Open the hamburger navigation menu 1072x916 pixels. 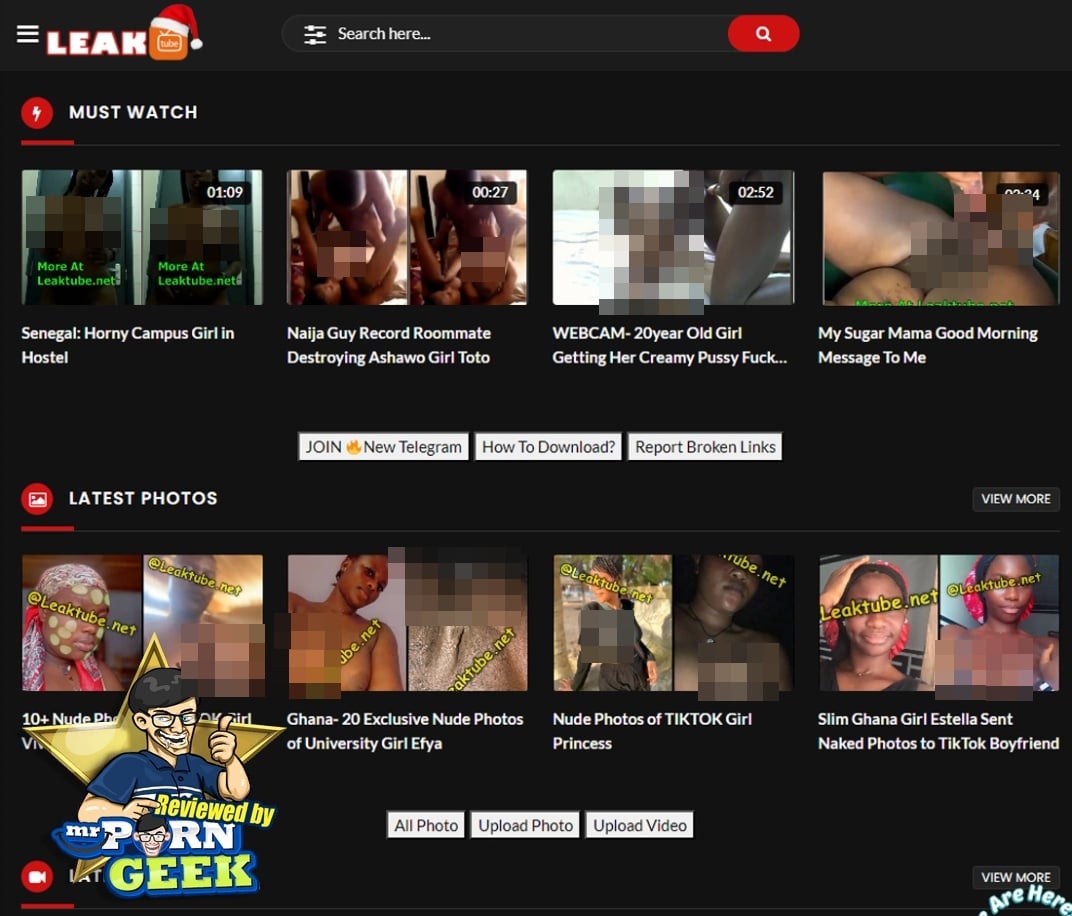(x=27, y=33)
